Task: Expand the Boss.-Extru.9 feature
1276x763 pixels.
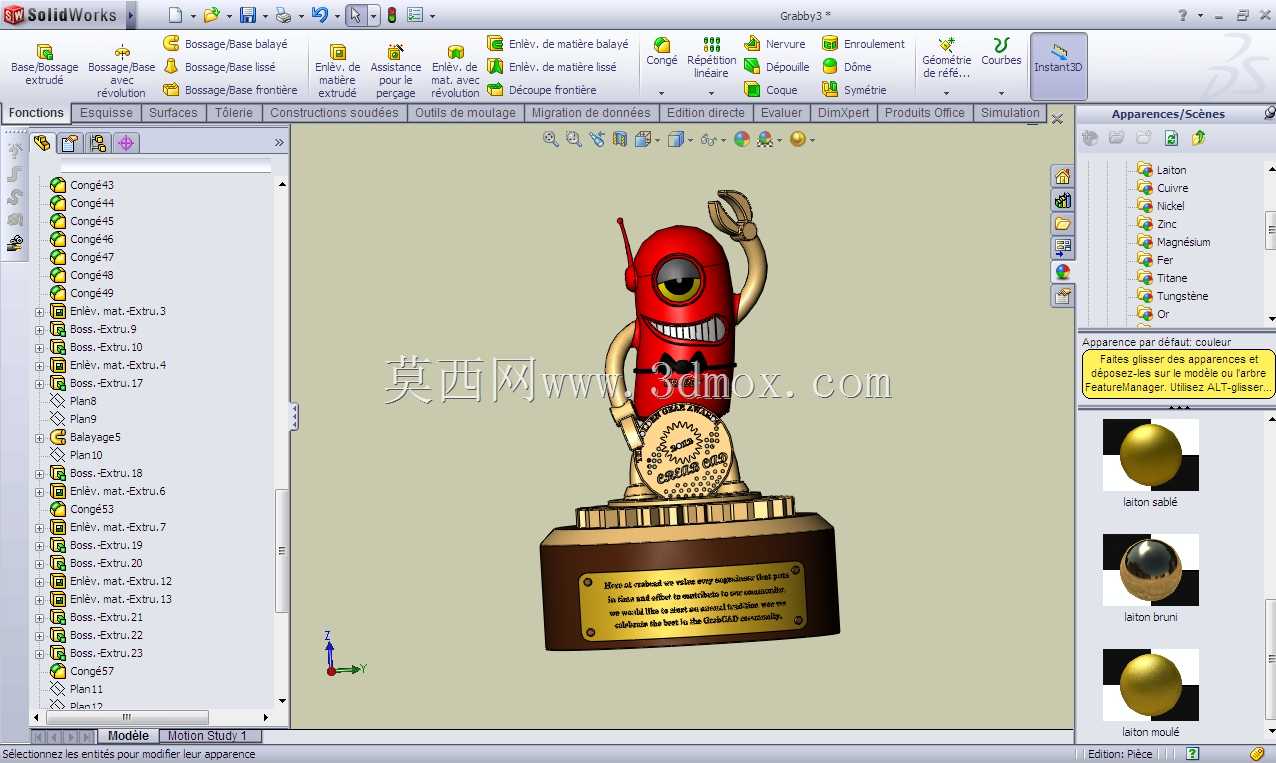Action: (x=40, y=330)
